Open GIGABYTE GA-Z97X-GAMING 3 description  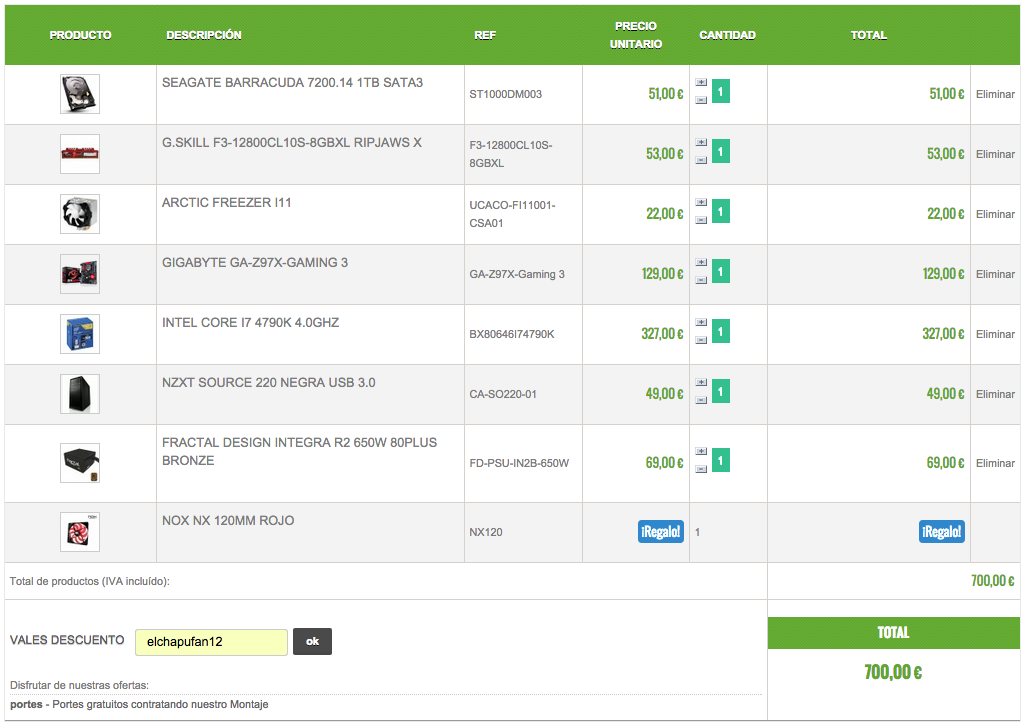tap(255, 263)
